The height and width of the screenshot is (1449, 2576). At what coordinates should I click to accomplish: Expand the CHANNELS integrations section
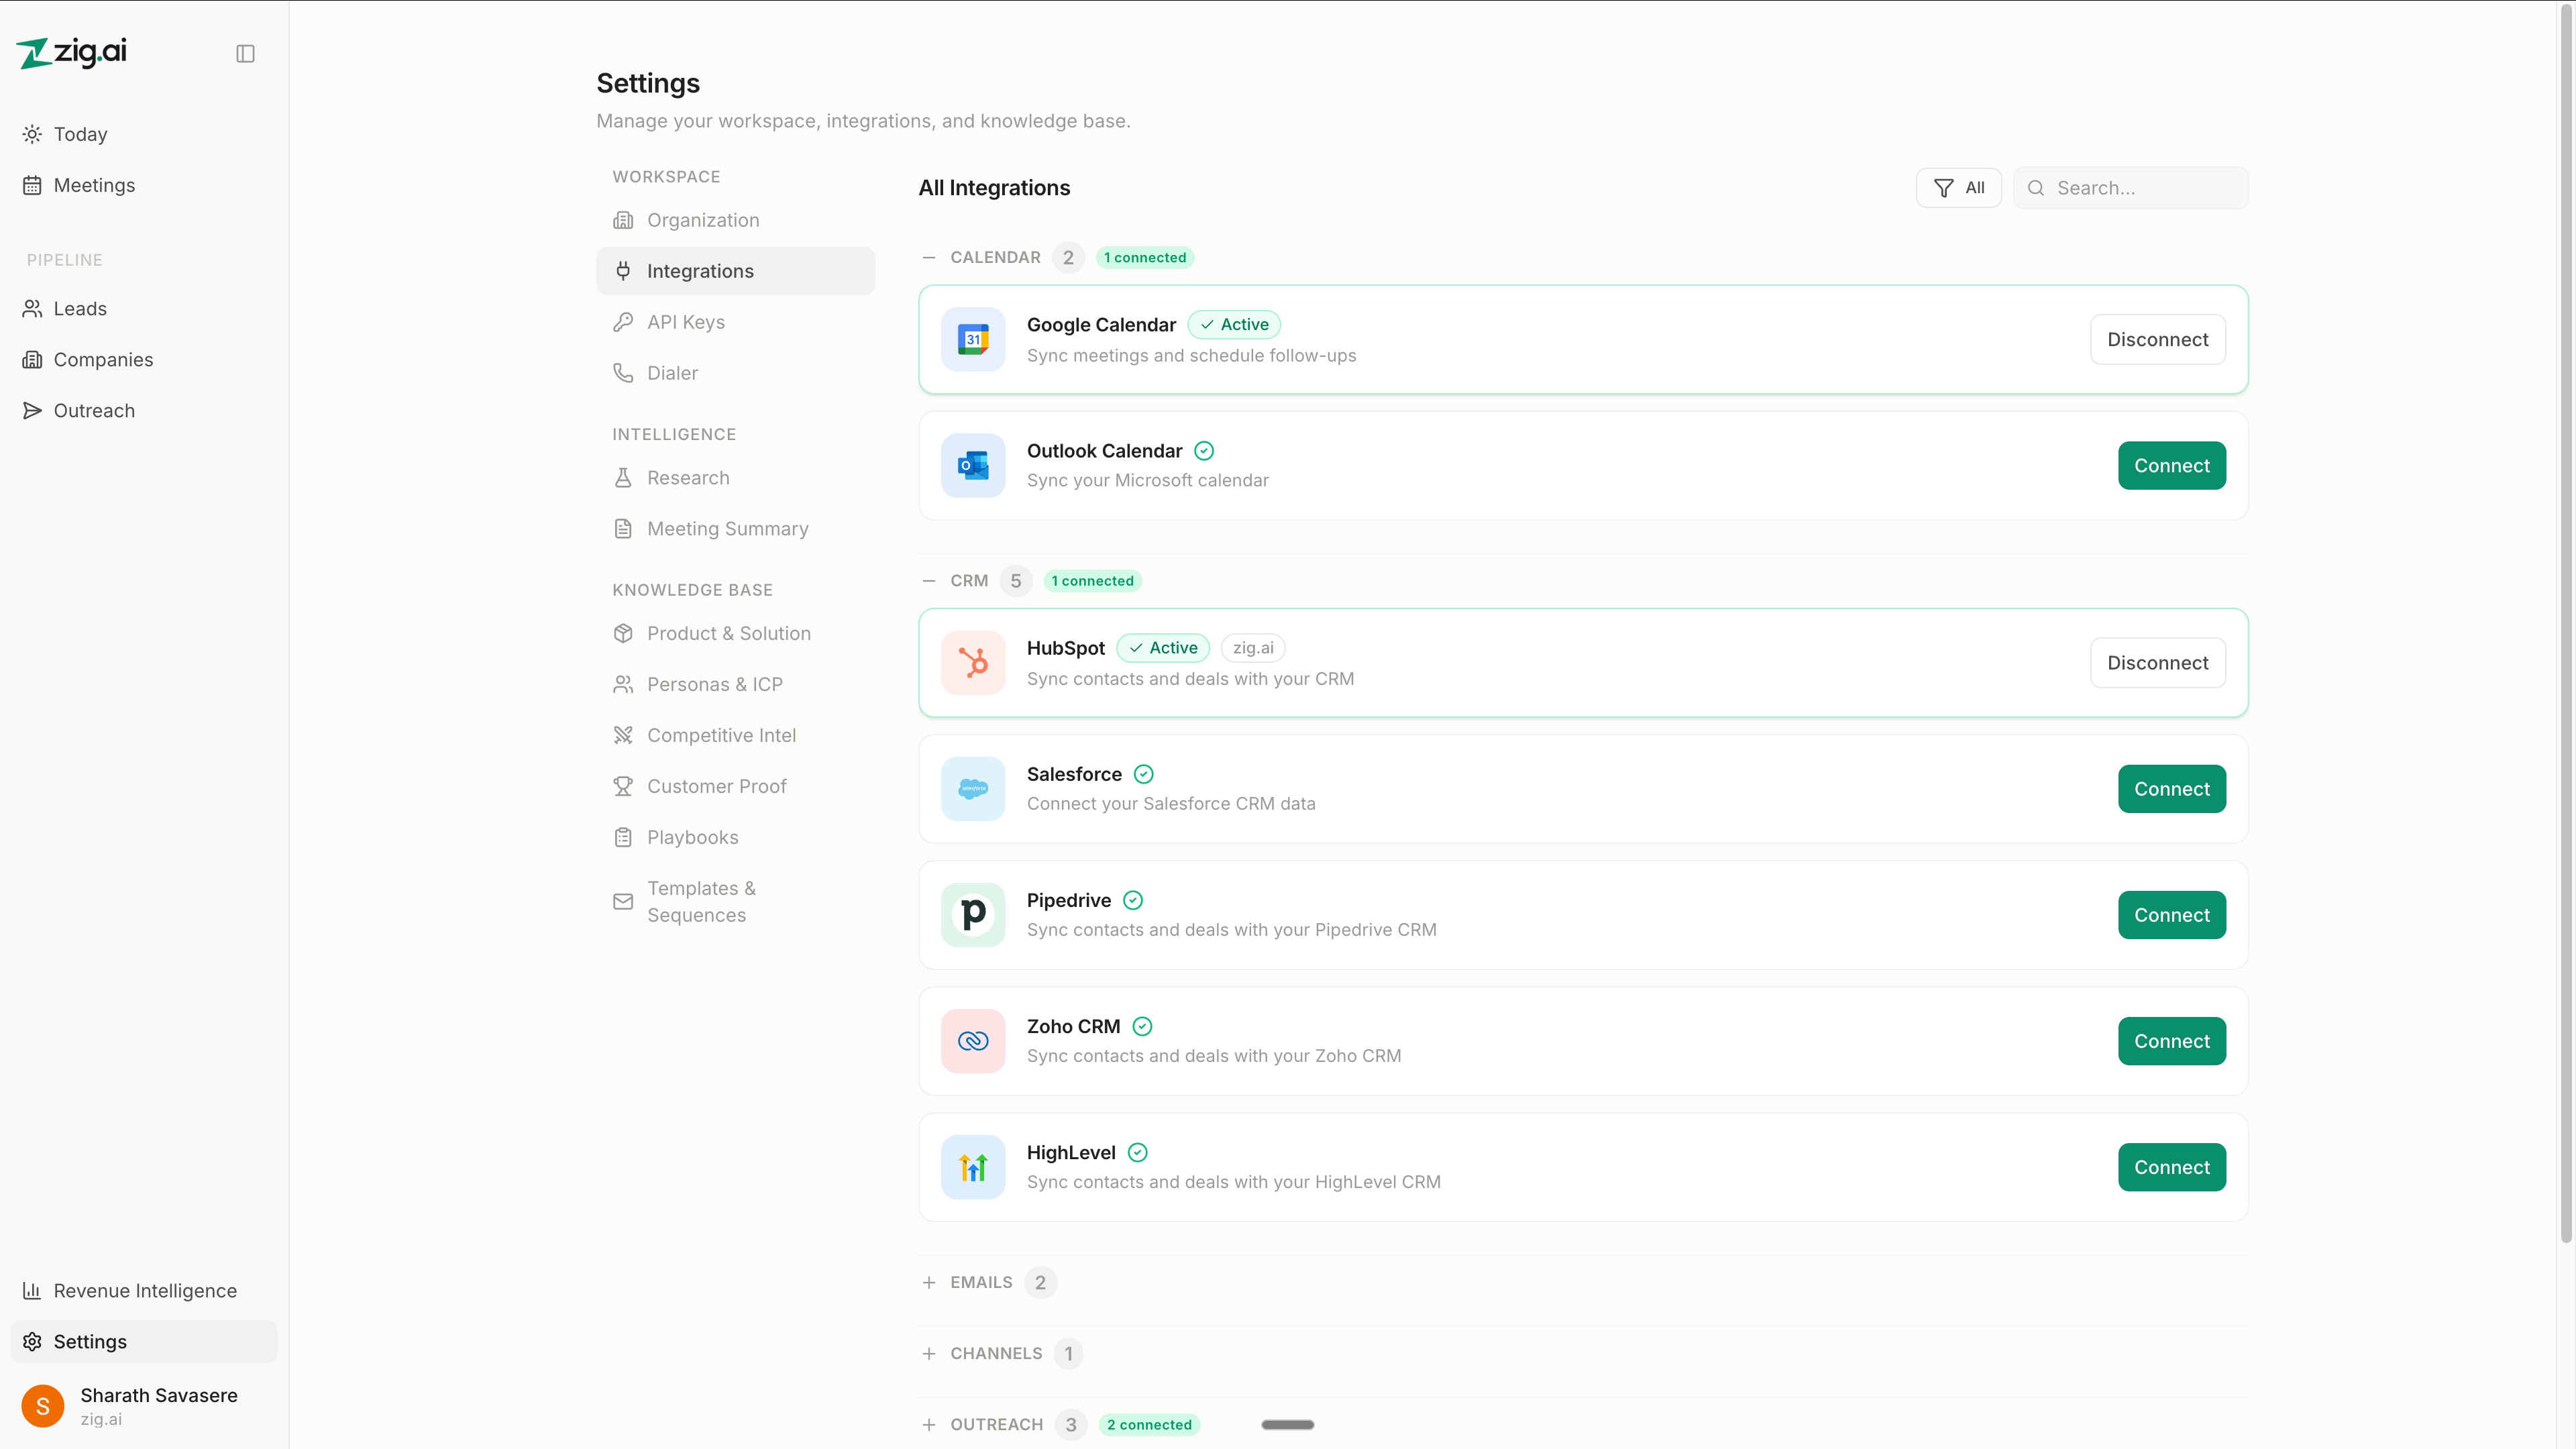929,1353
